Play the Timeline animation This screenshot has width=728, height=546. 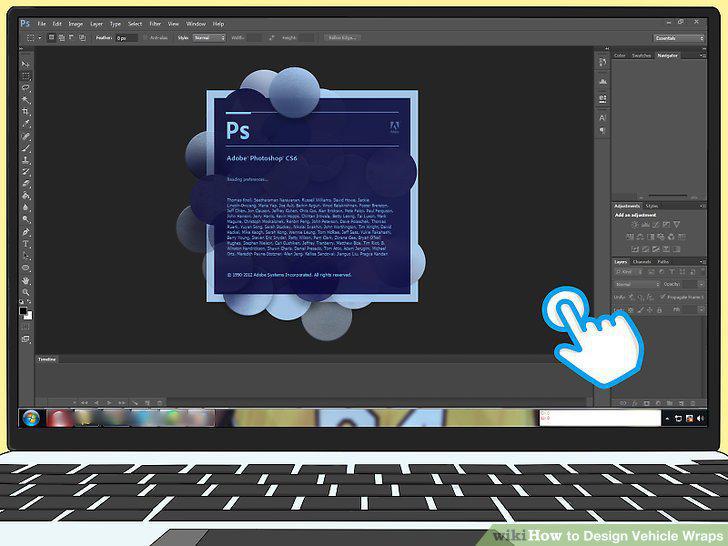(109, 403)
